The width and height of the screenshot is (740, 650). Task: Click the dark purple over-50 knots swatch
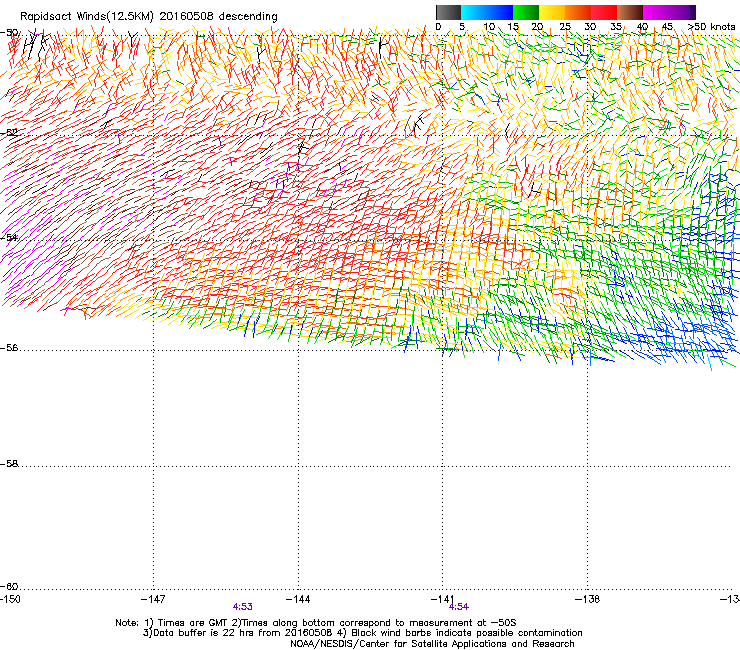coord(693,12)
